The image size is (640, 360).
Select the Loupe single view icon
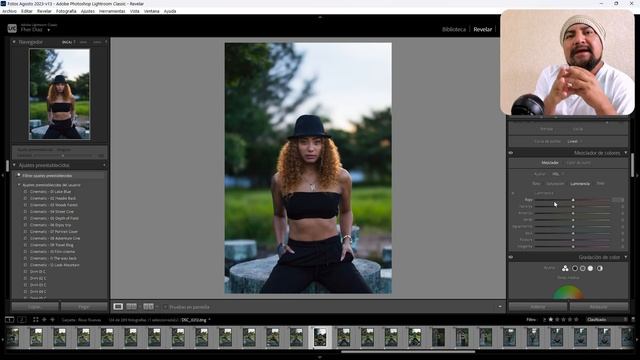(x=118, y=307)
